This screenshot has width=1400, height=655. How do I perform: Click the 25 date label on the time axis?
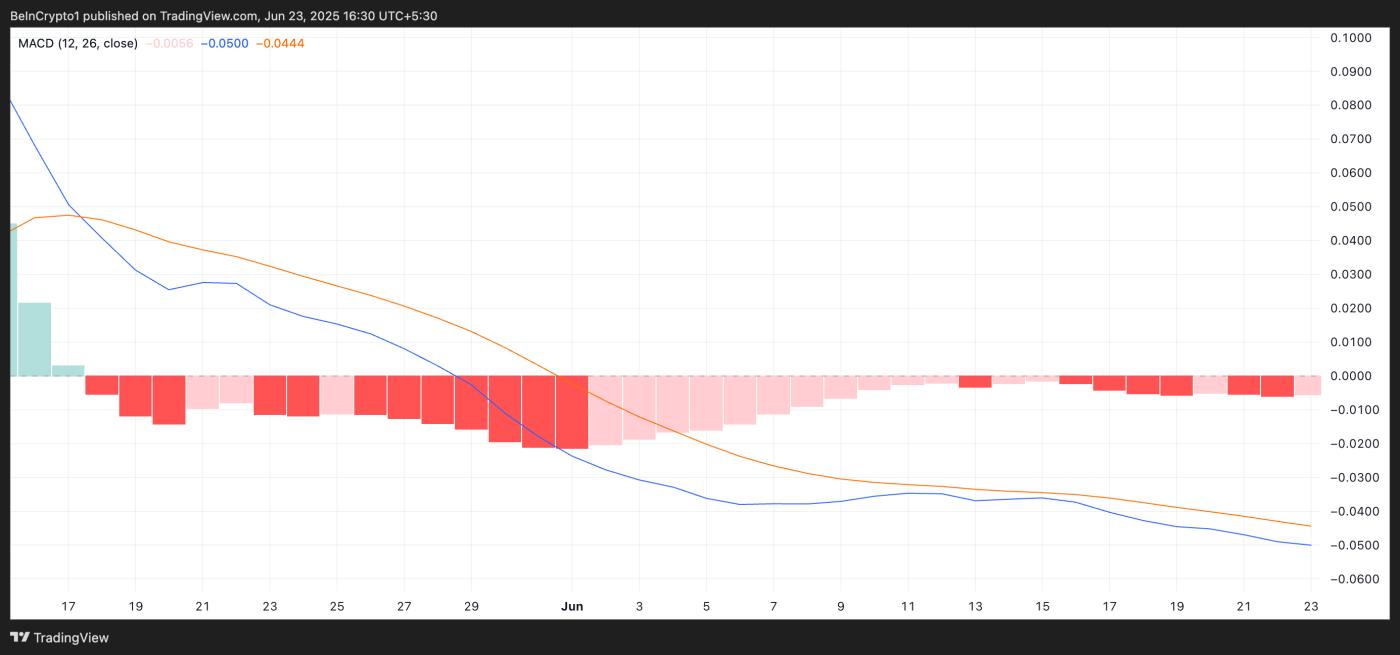click(337, 606)
